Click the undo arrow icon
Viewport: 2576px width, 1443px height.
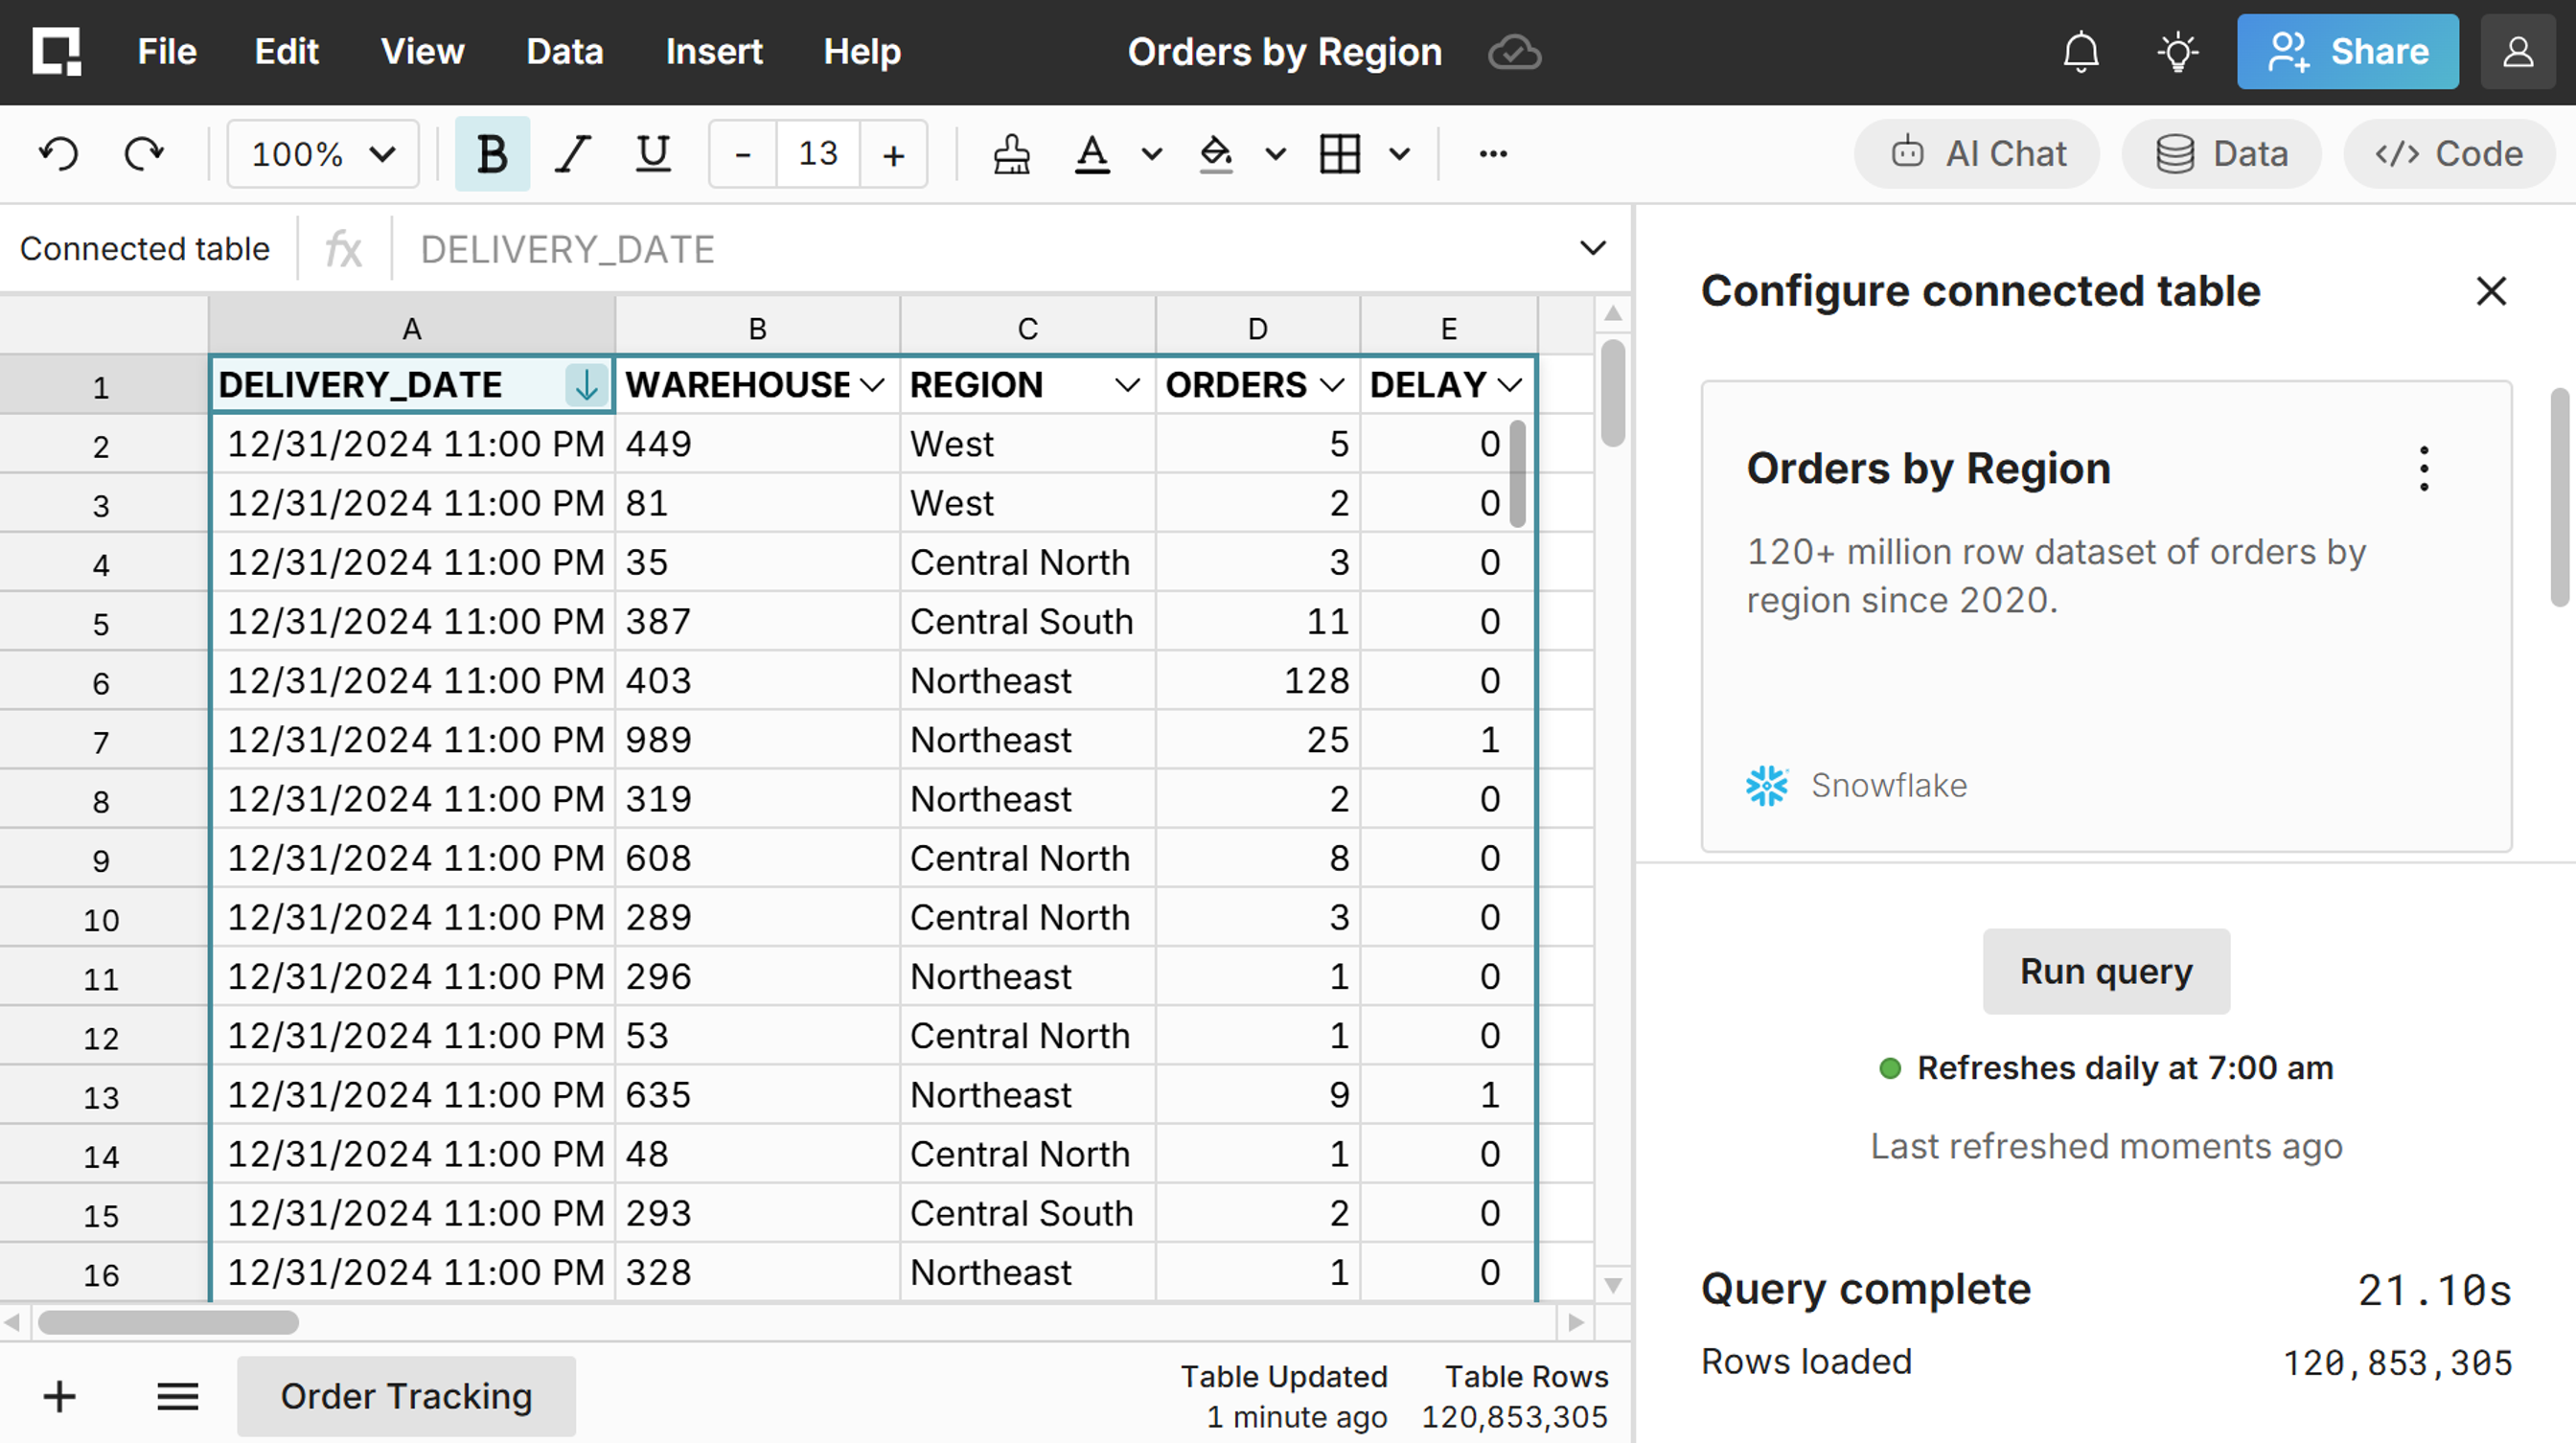(x=58, y=154)
